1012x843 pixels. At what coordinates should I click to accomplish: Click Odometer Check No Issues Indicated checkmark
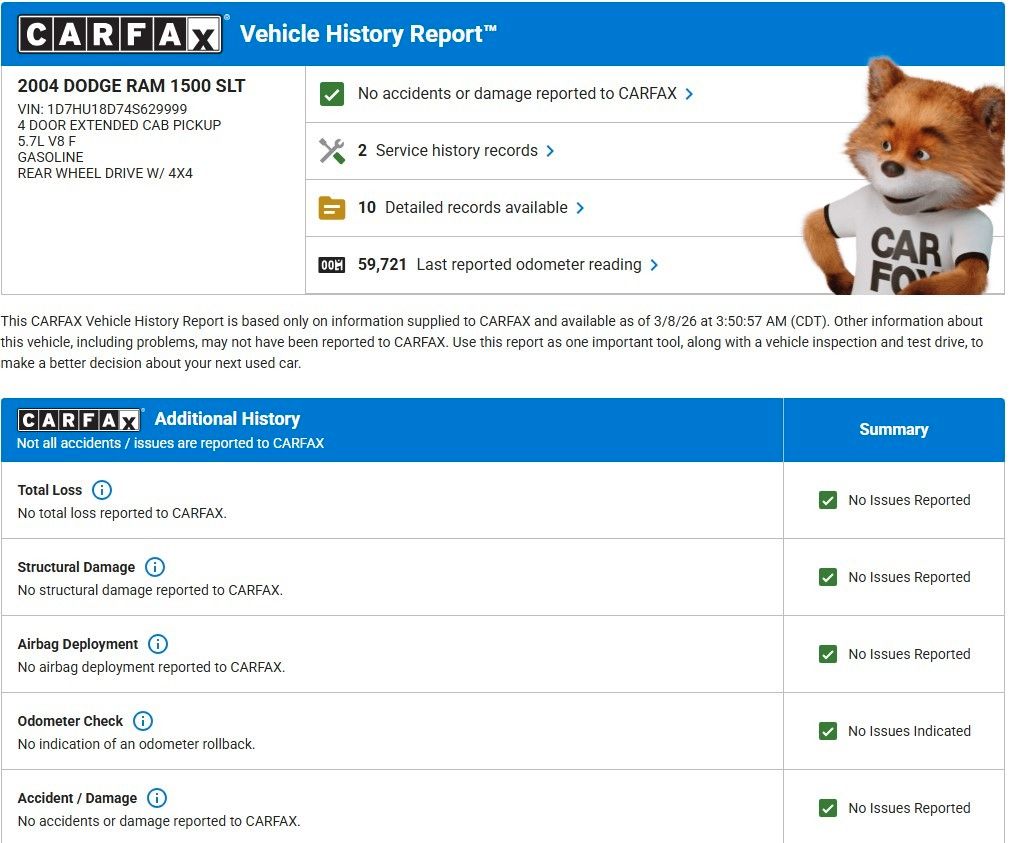828,731
